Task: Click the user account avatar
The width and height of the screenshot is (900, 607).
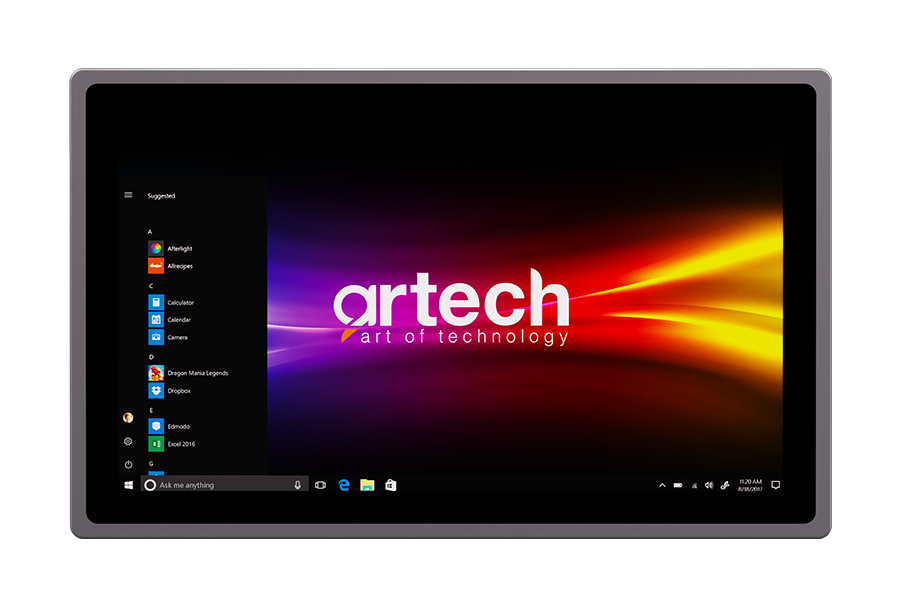Action: point(128,418)
